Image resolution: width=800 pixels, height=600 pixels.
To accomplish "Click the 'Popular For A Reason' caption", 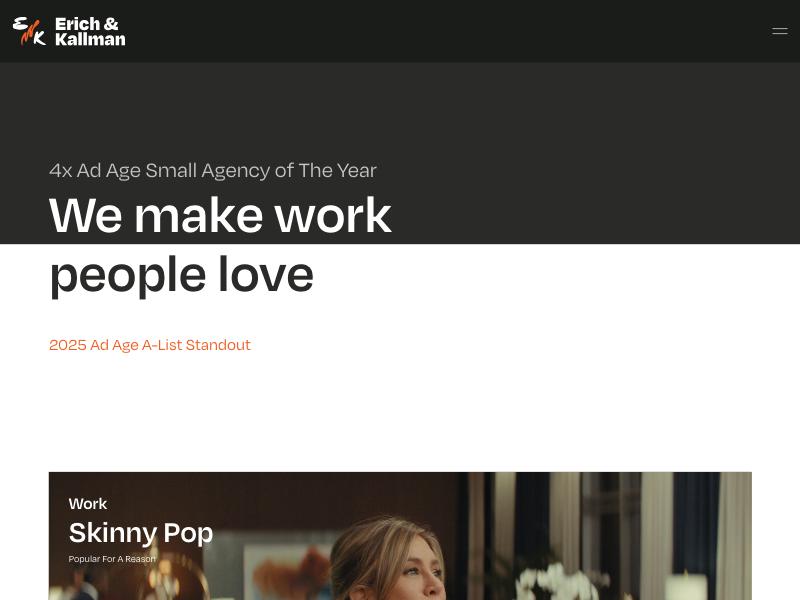I will tap(112, 559).
